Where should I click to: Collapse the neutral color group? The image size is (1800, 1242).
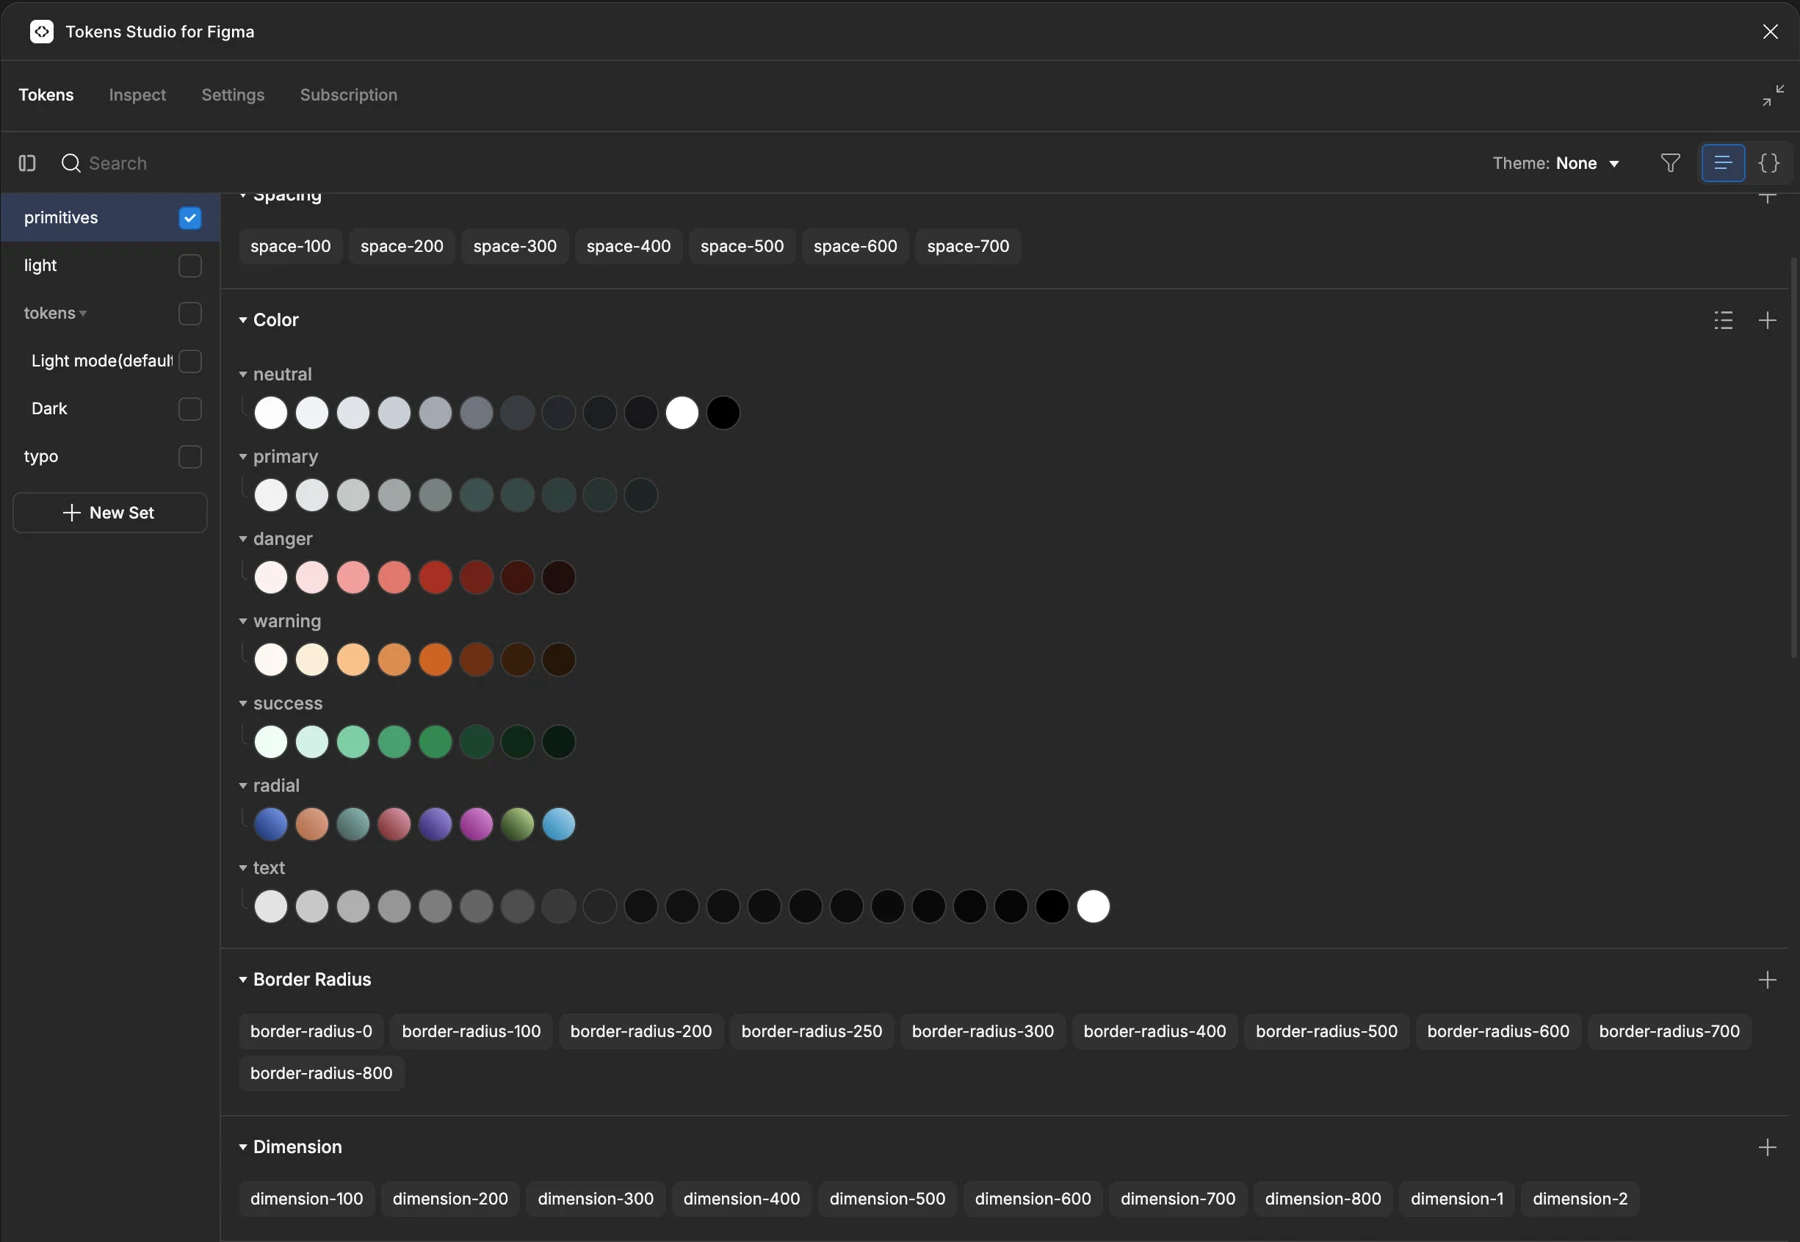(242, 374)
